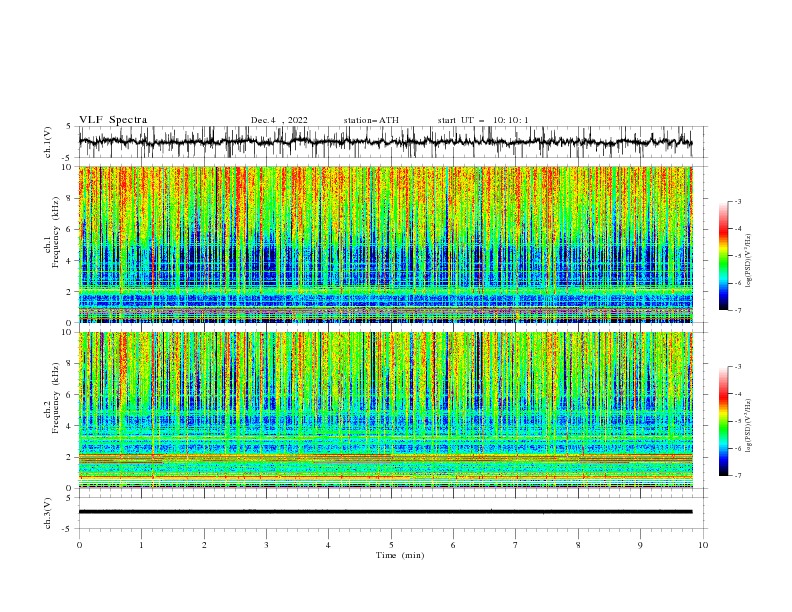Click the ch.2 'Frequency (kHz)' axis label
This screenshot has width=792, height=612.
(x=56, y=398)
